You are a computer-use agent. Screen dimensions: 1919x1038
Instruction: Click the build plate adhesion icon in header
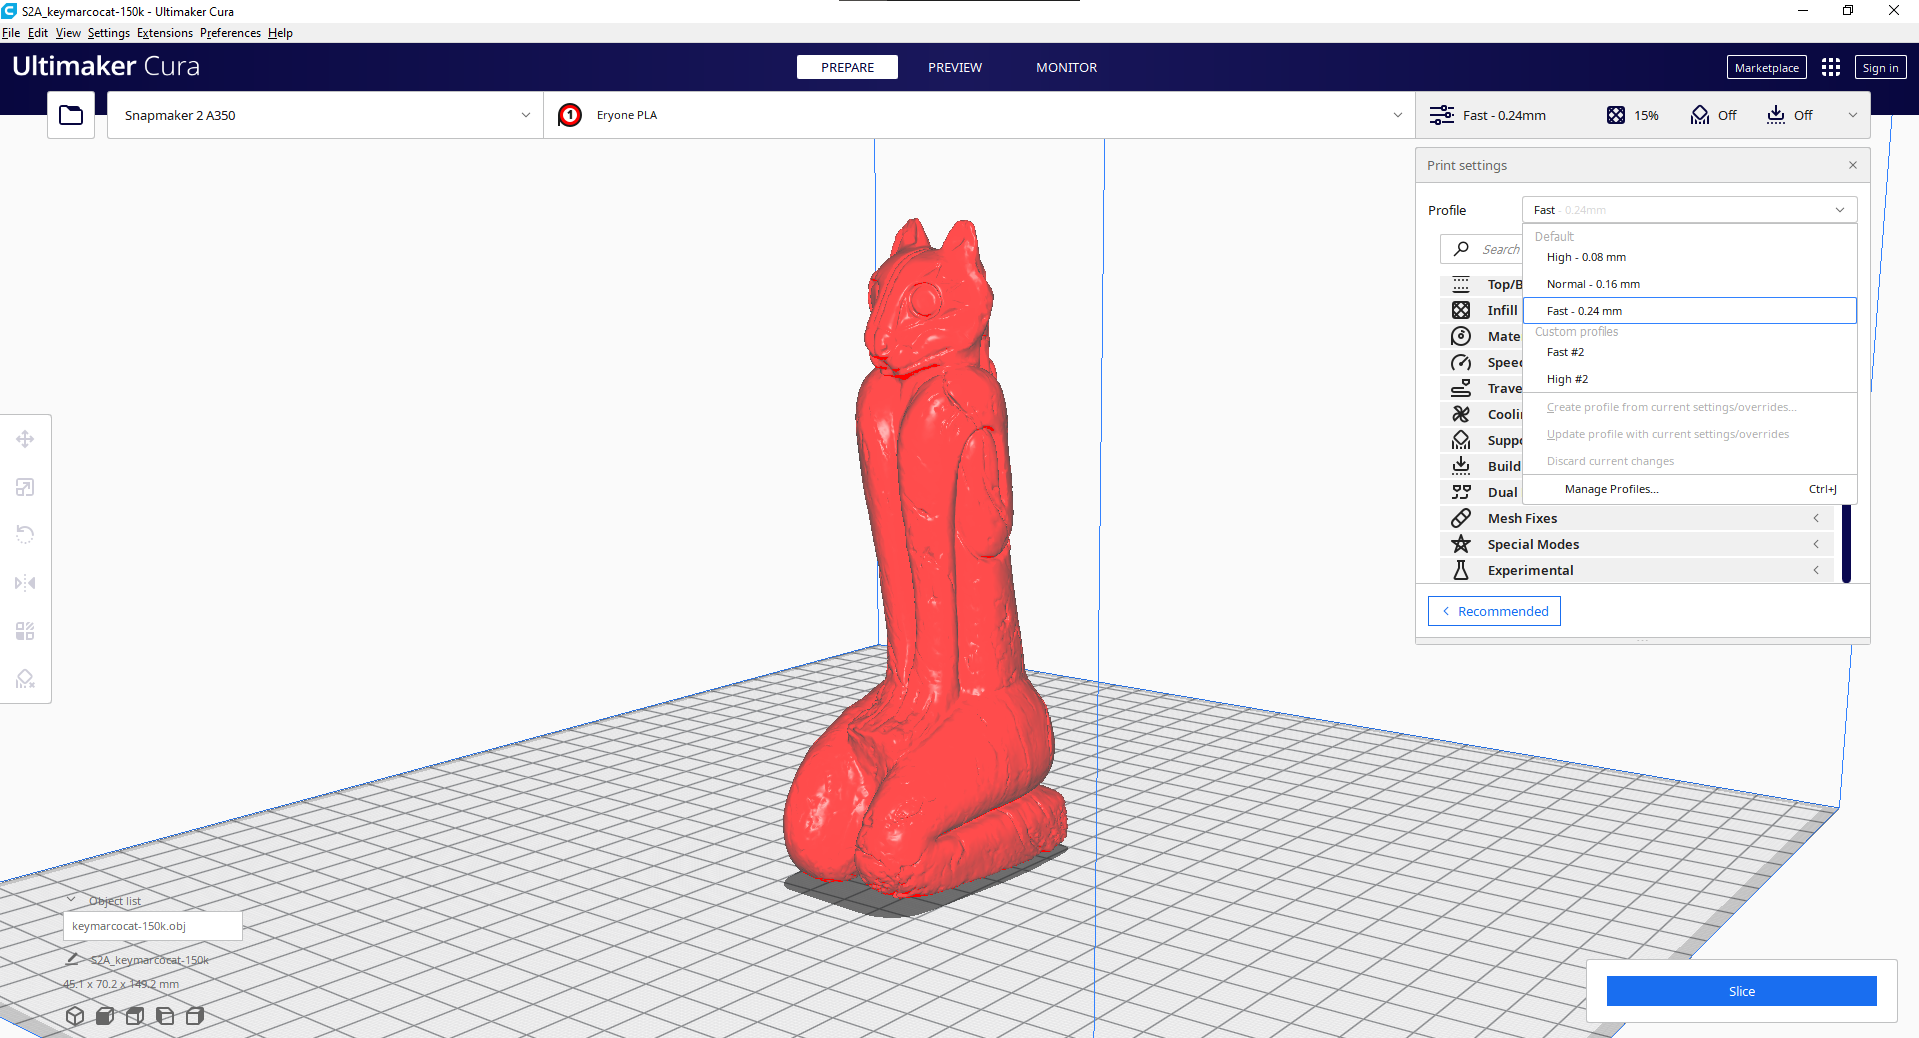(1776, 115)
